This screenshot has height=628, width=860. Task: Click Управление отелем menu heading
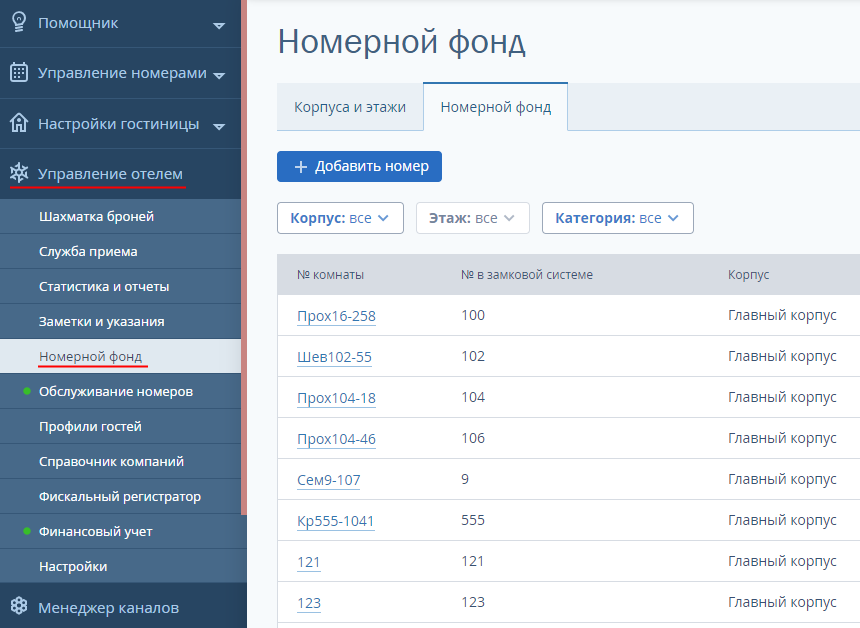[110, 174]
